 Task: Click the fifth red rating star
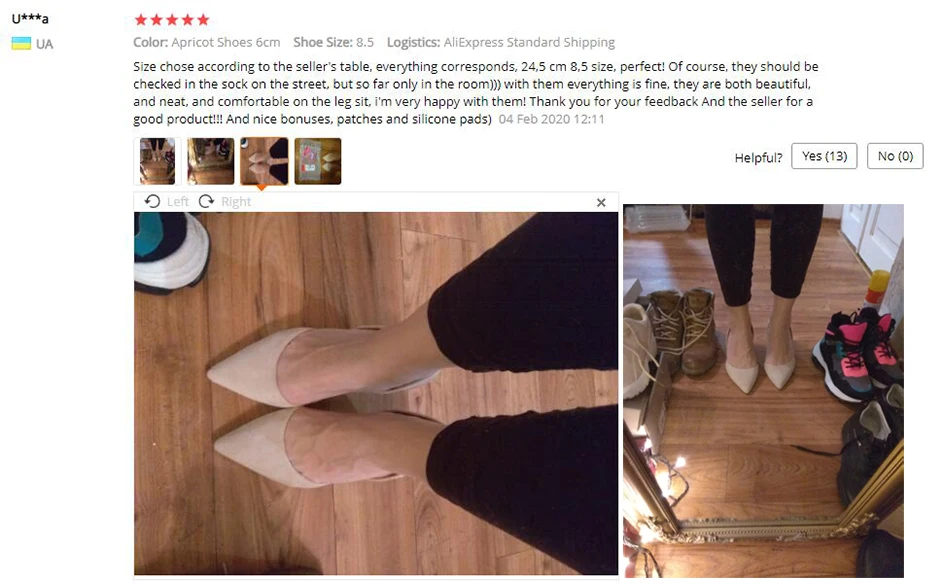203,20
